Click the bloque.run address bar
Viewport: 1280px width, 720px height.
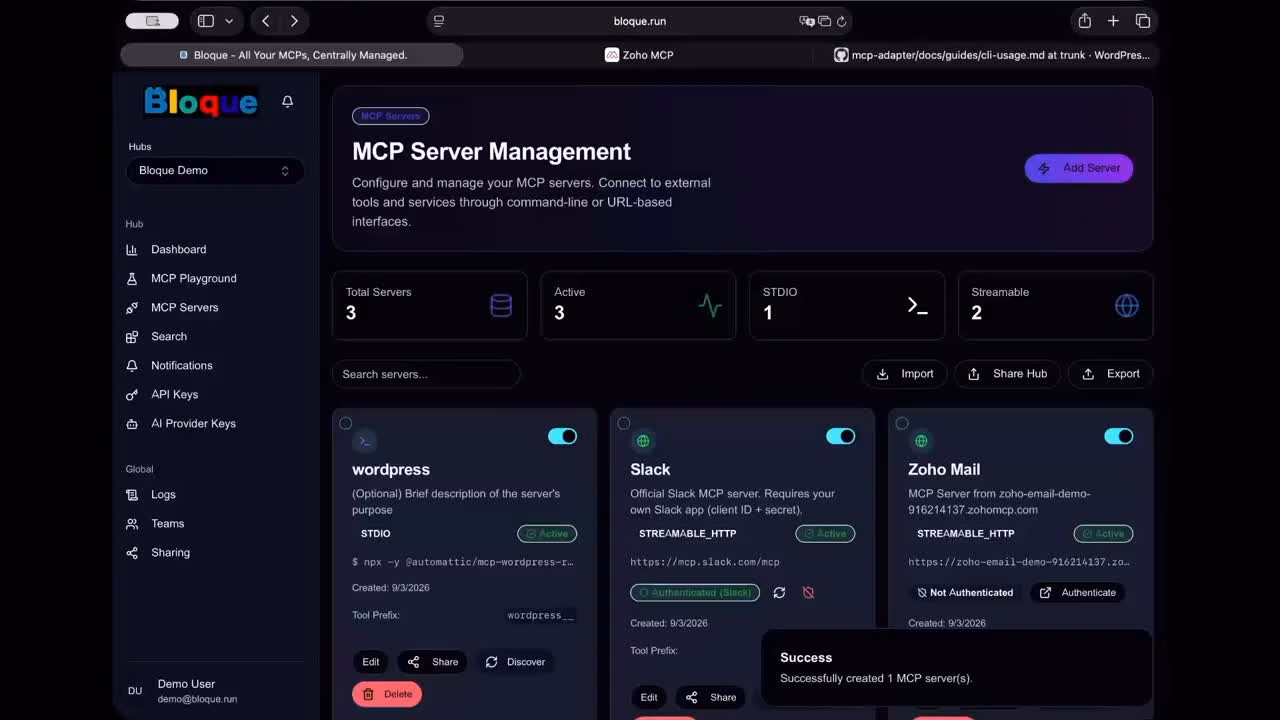point(640,21)
